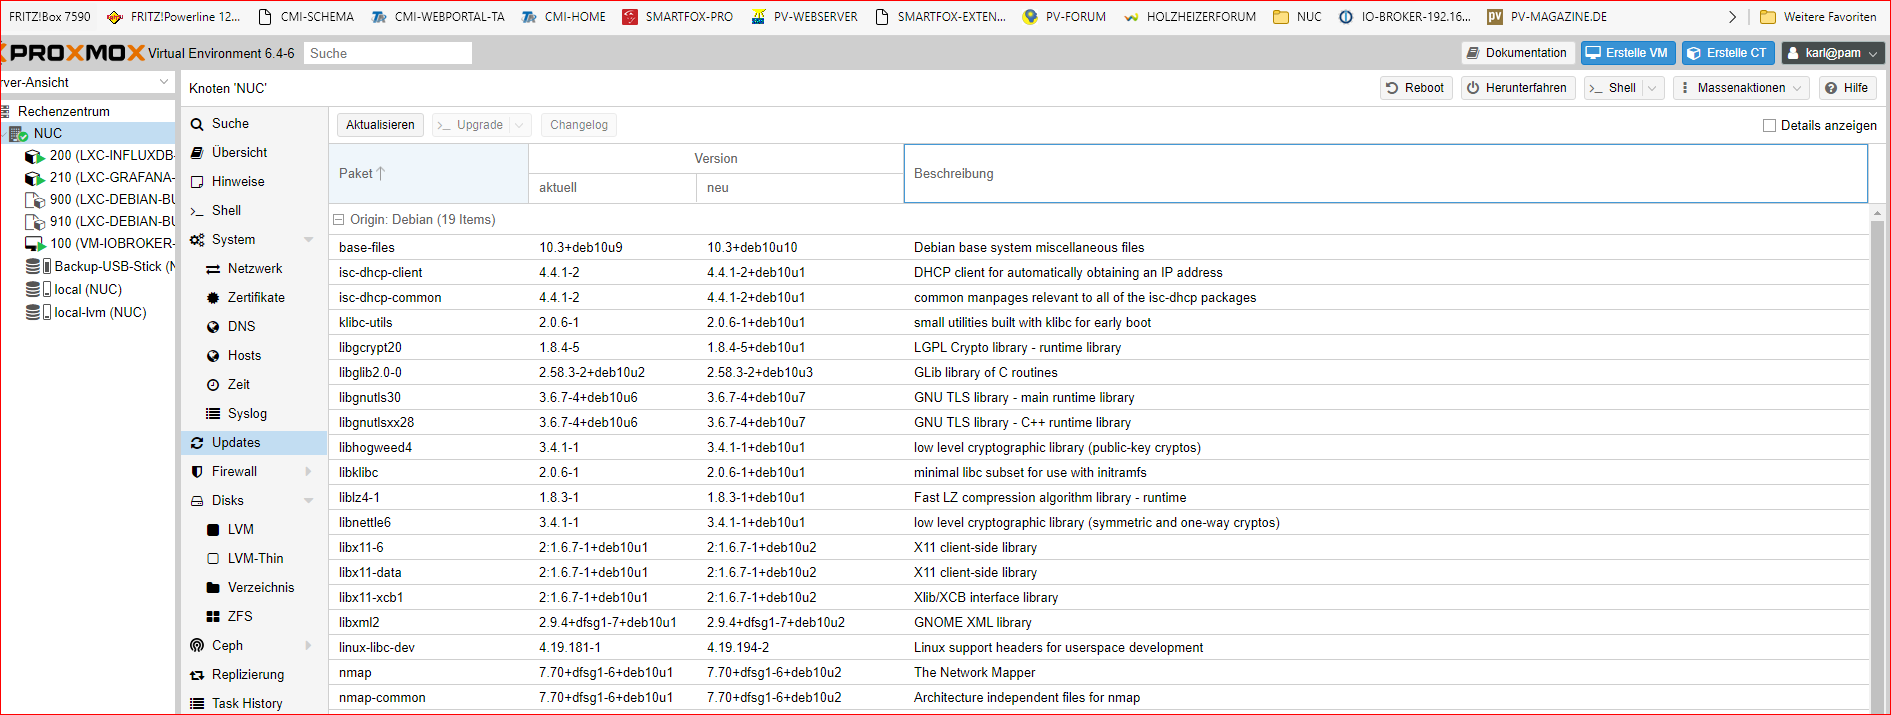Click the Verzeichnis folder icon
This screenshot has height=715, width=1891.
click(213, 588)
